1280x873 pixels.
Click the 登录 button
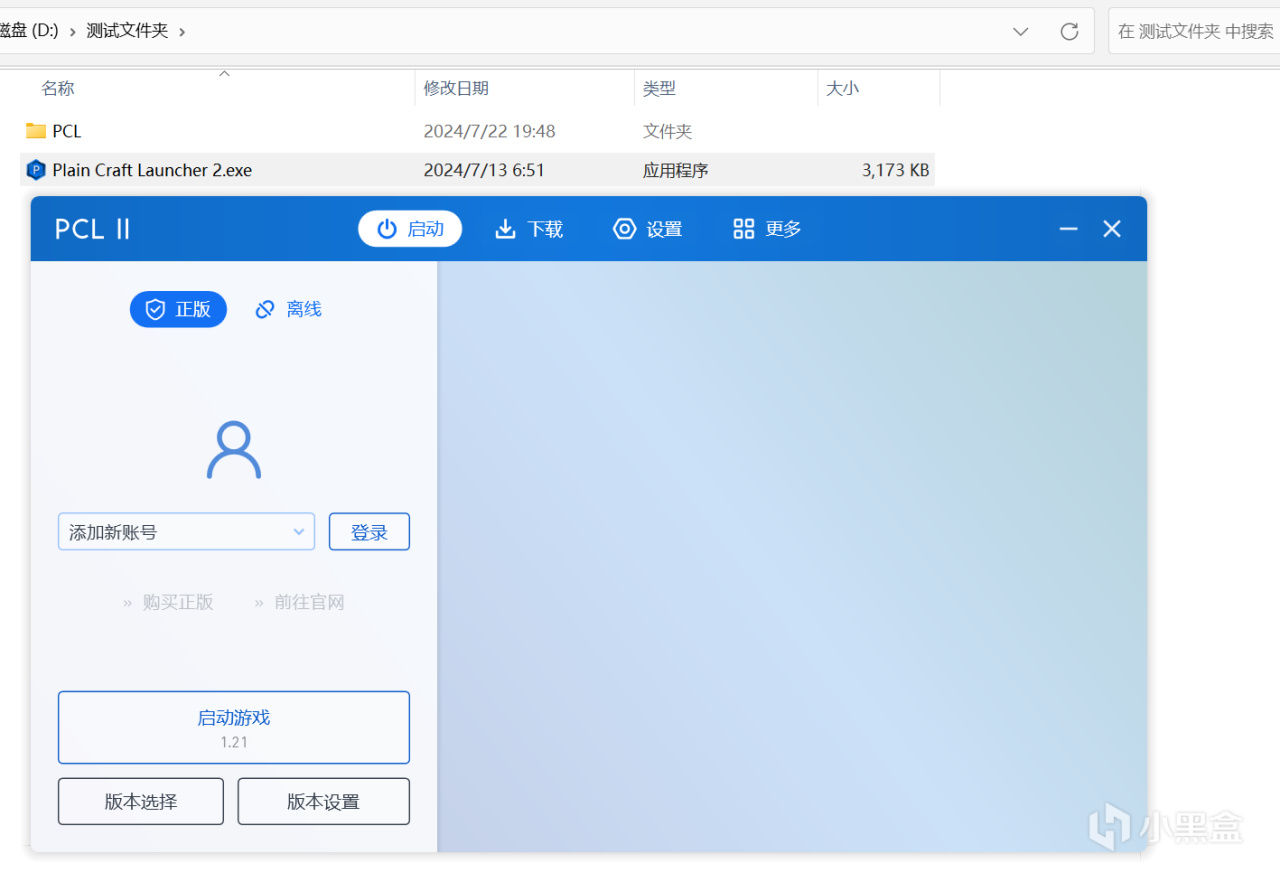click(x=369, y=532)
